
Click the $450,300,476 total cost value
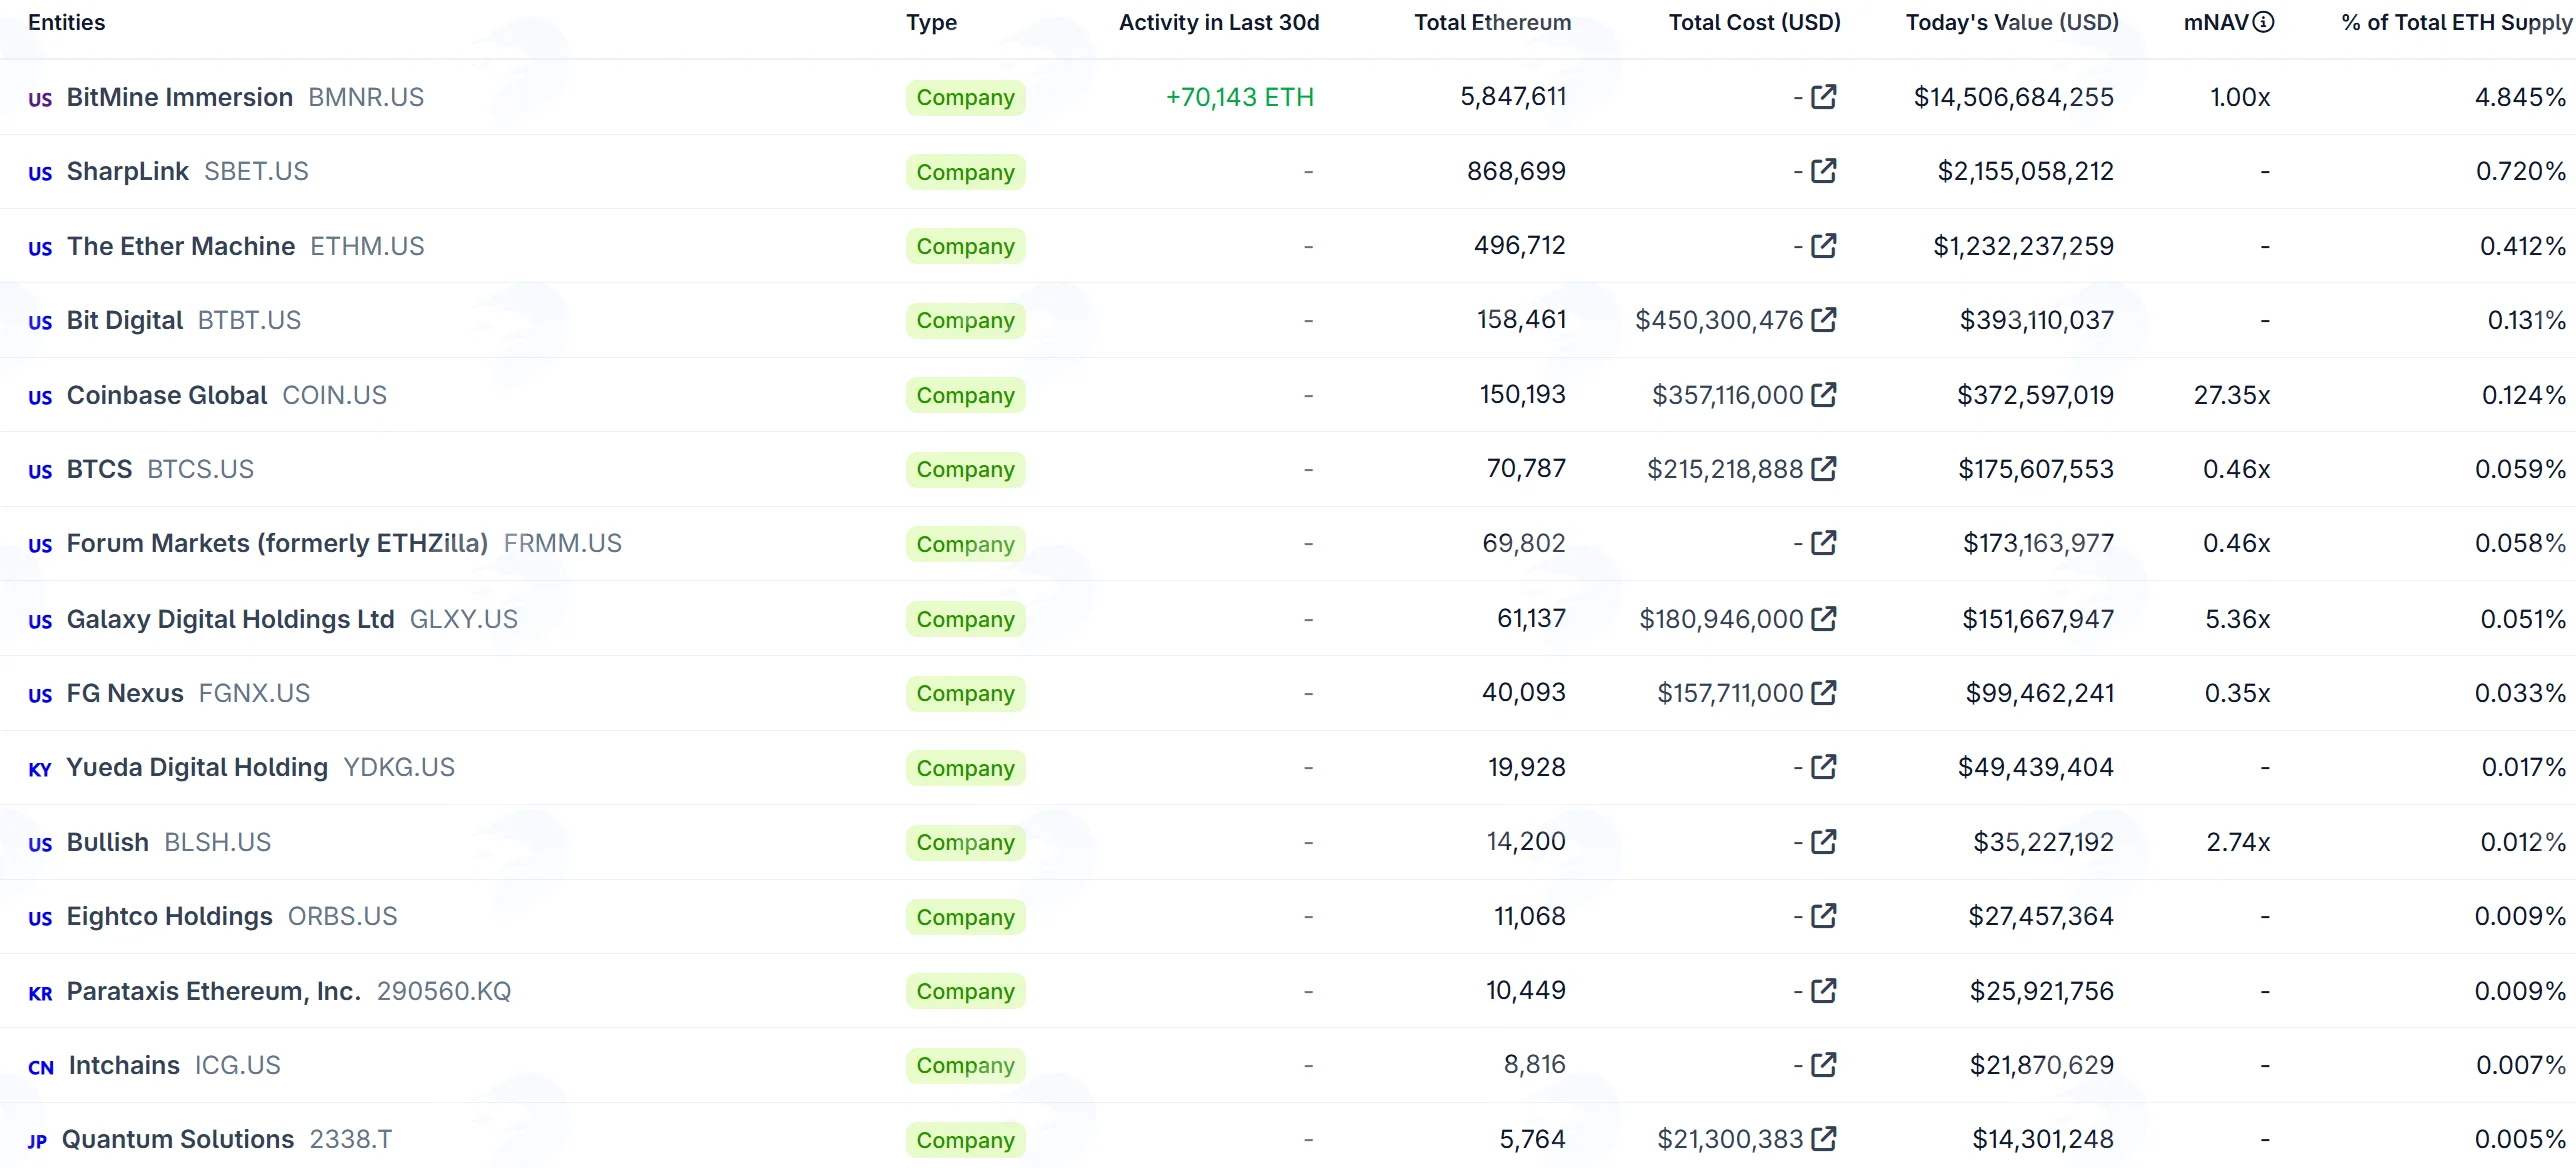[x=1719, y=320]
